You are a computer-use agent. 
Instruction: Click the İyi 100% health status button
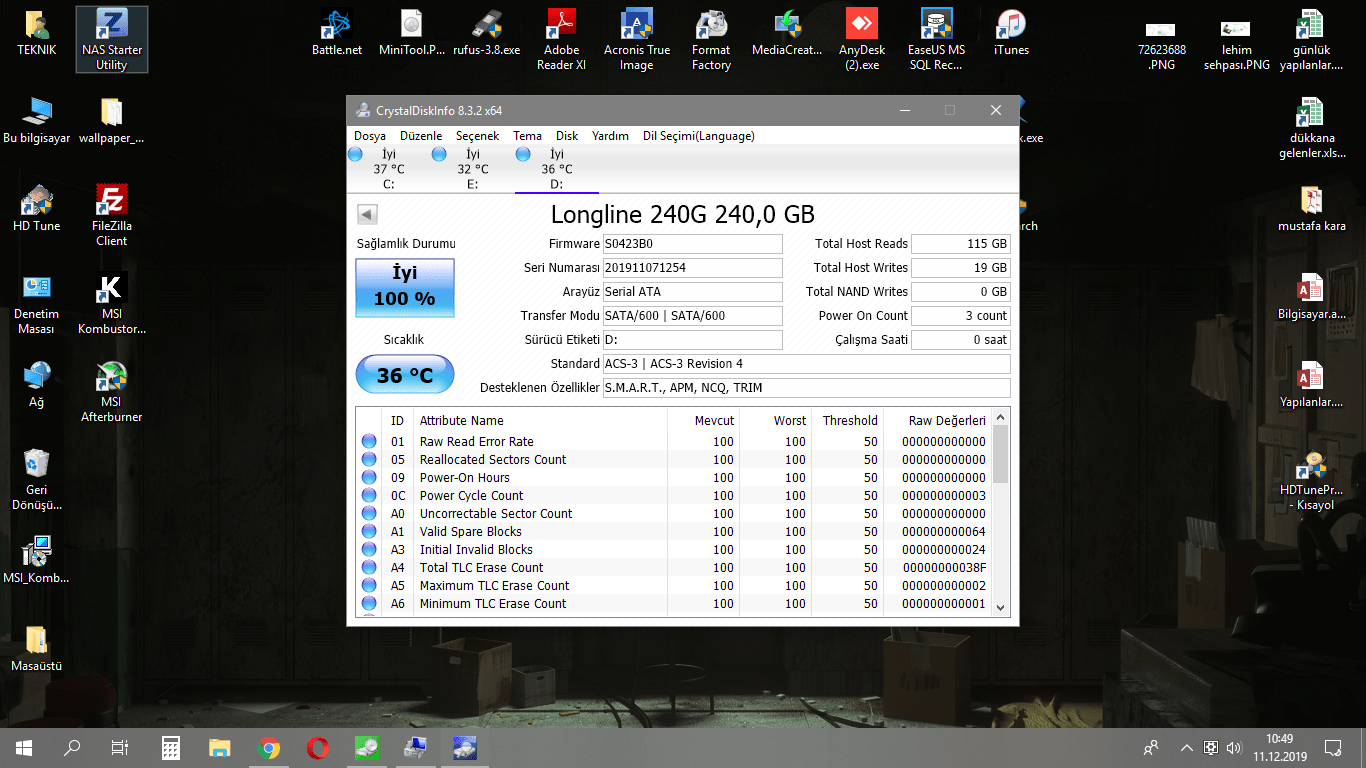click(x=405, y=287)
